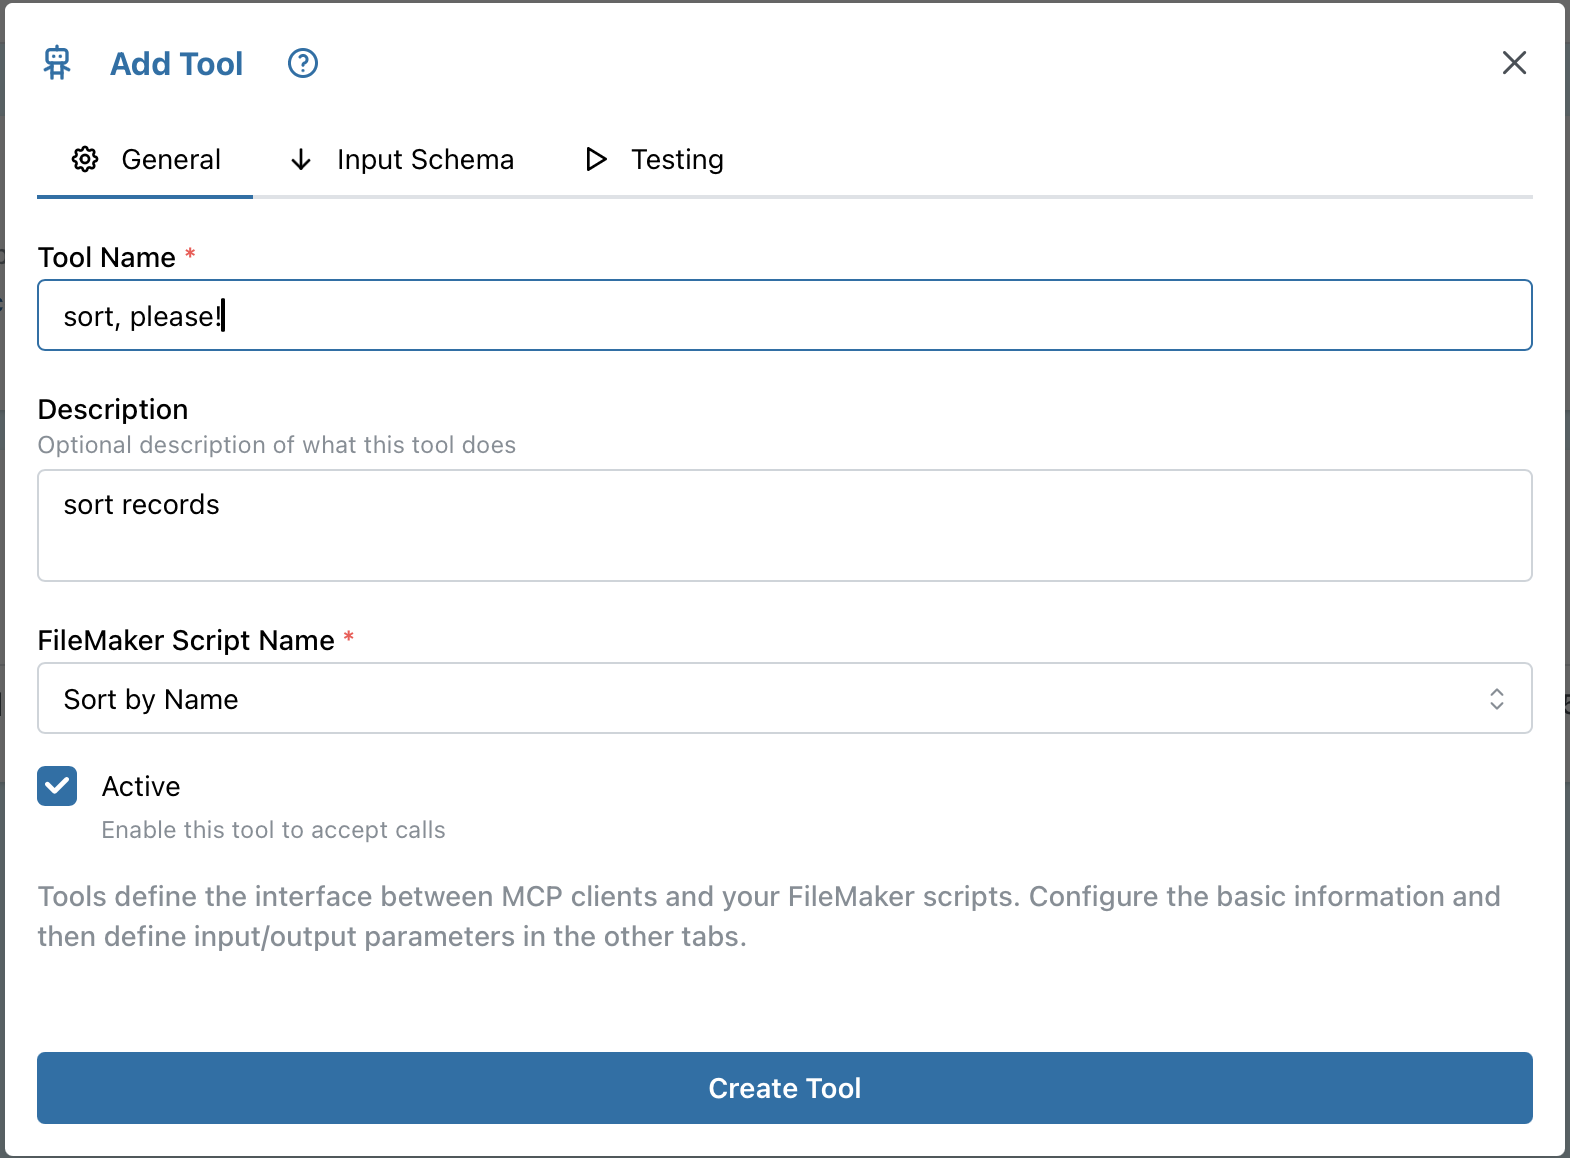Image resolution: width=1570 pixels, height=1158 pixels.
Task: Click the robot icon beside Add Tool
Action: point(57,63)
